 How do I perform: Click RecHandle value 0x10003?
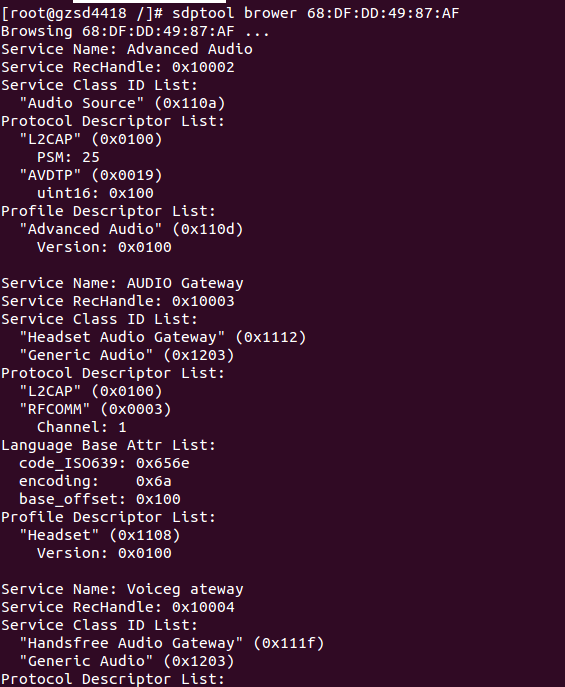(x=203, y=301)
